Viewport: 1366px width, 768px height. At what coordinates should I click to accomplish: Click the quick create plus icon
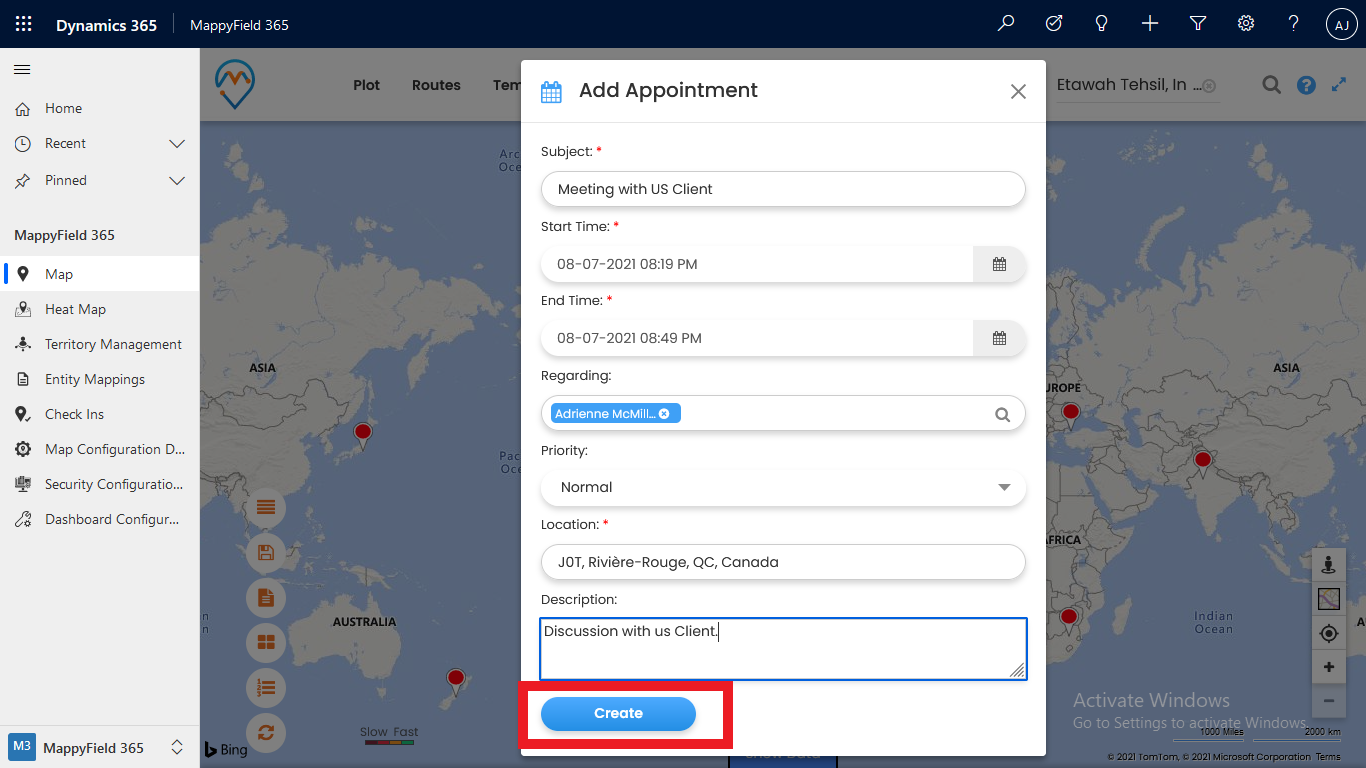(x=1150, y=24)
